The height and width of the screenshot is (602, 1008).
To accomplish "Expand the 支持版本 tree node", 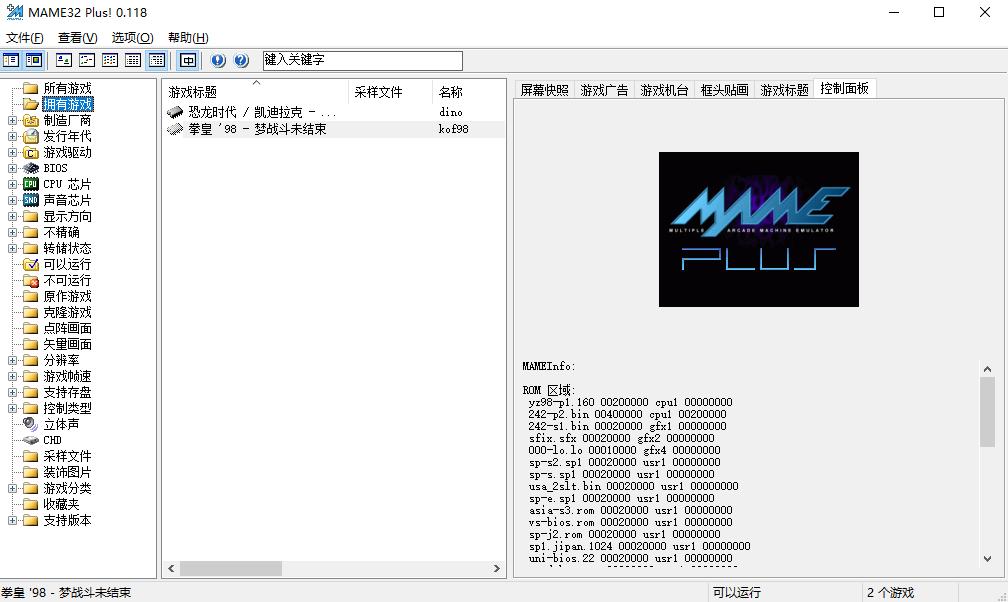I will 12,521.
